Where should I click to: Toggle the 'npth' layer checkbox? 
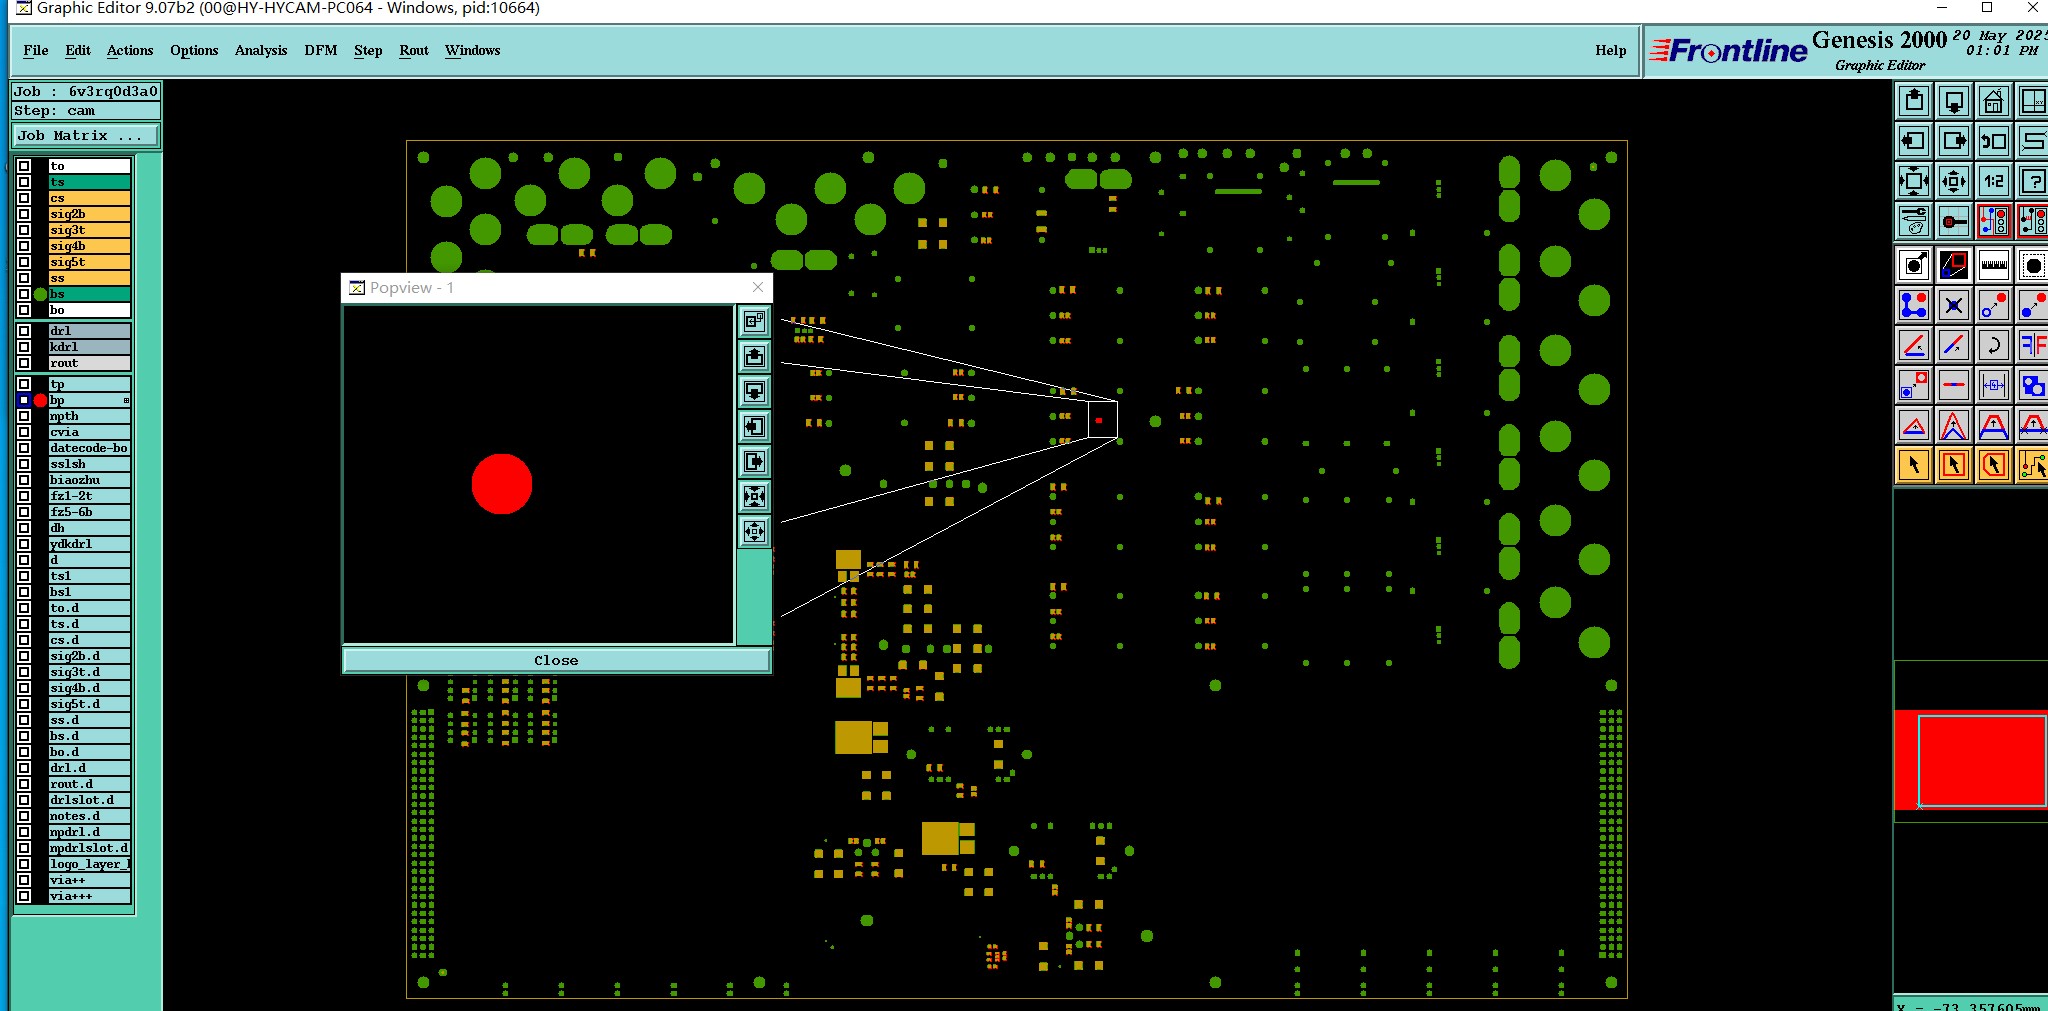click(x=24, y=416)
